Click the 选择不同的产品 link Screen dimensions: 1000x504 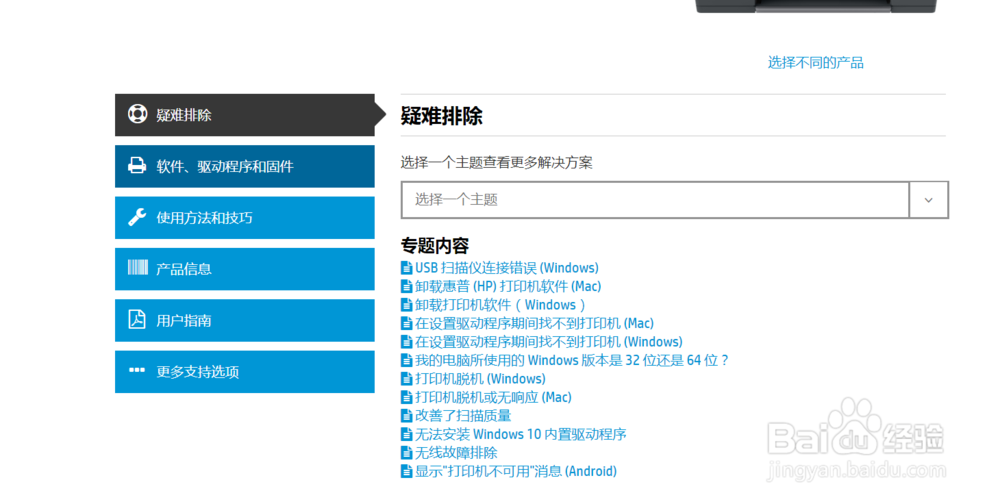click(x=815, y=63)
